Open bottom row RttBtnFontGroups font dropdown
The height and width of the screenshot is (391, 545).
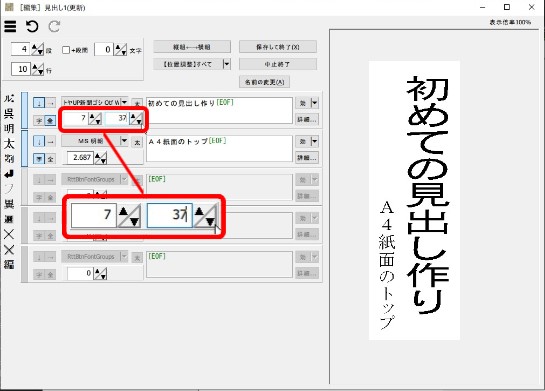pos(124,256)
